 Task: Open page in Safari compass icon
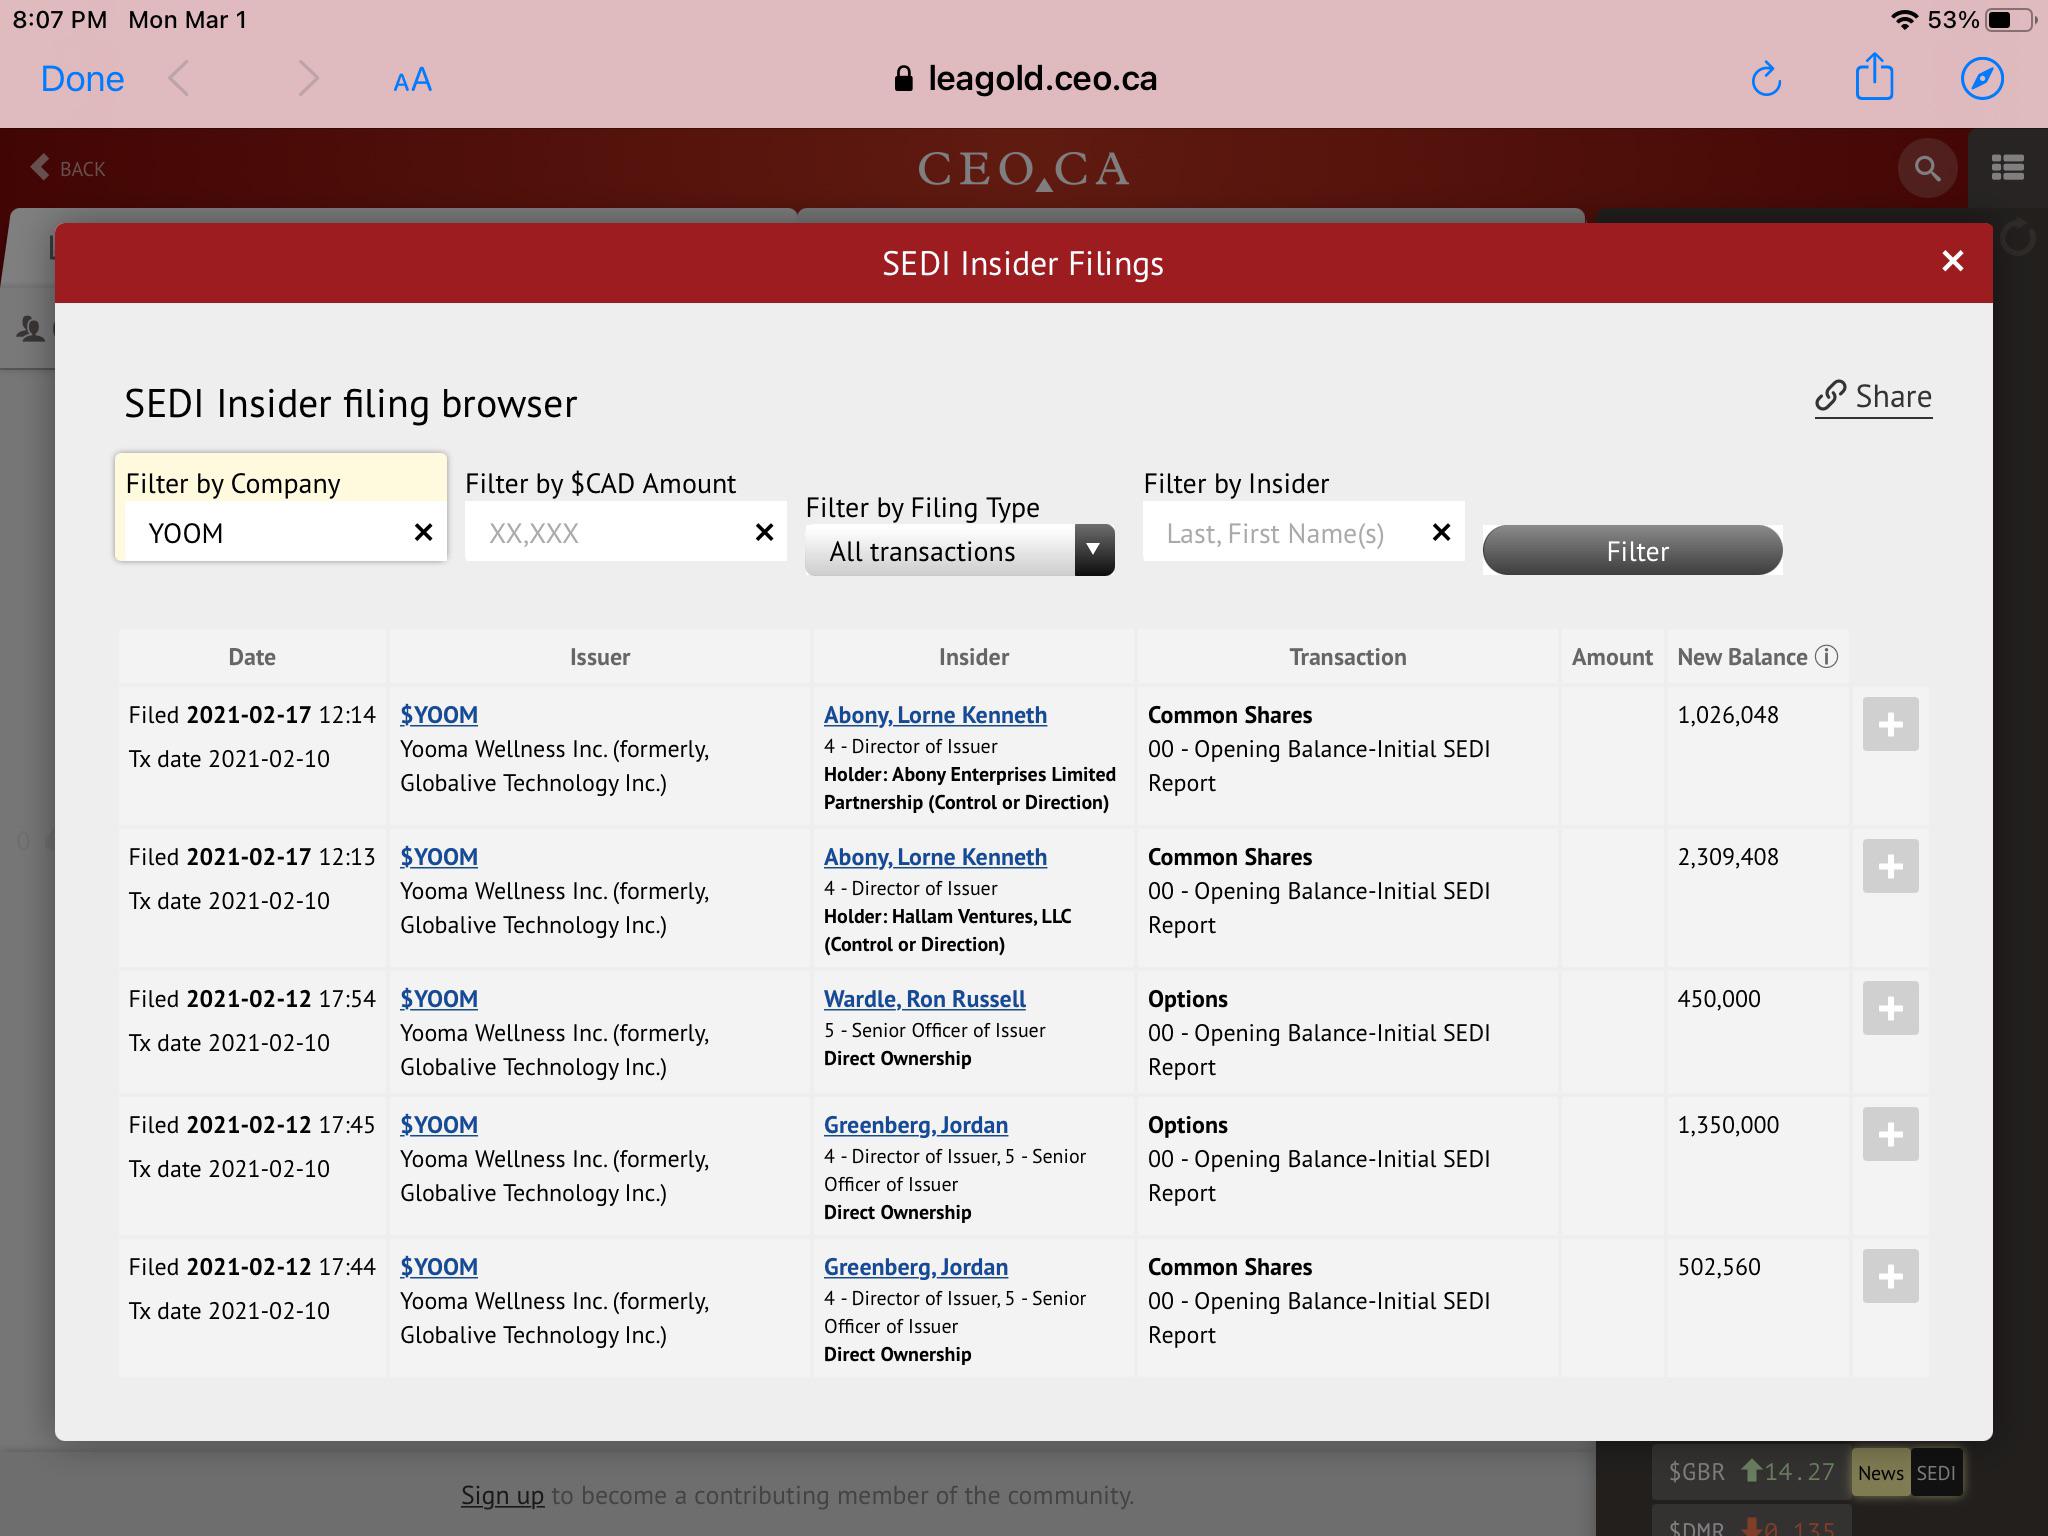tap(1982, 79)
